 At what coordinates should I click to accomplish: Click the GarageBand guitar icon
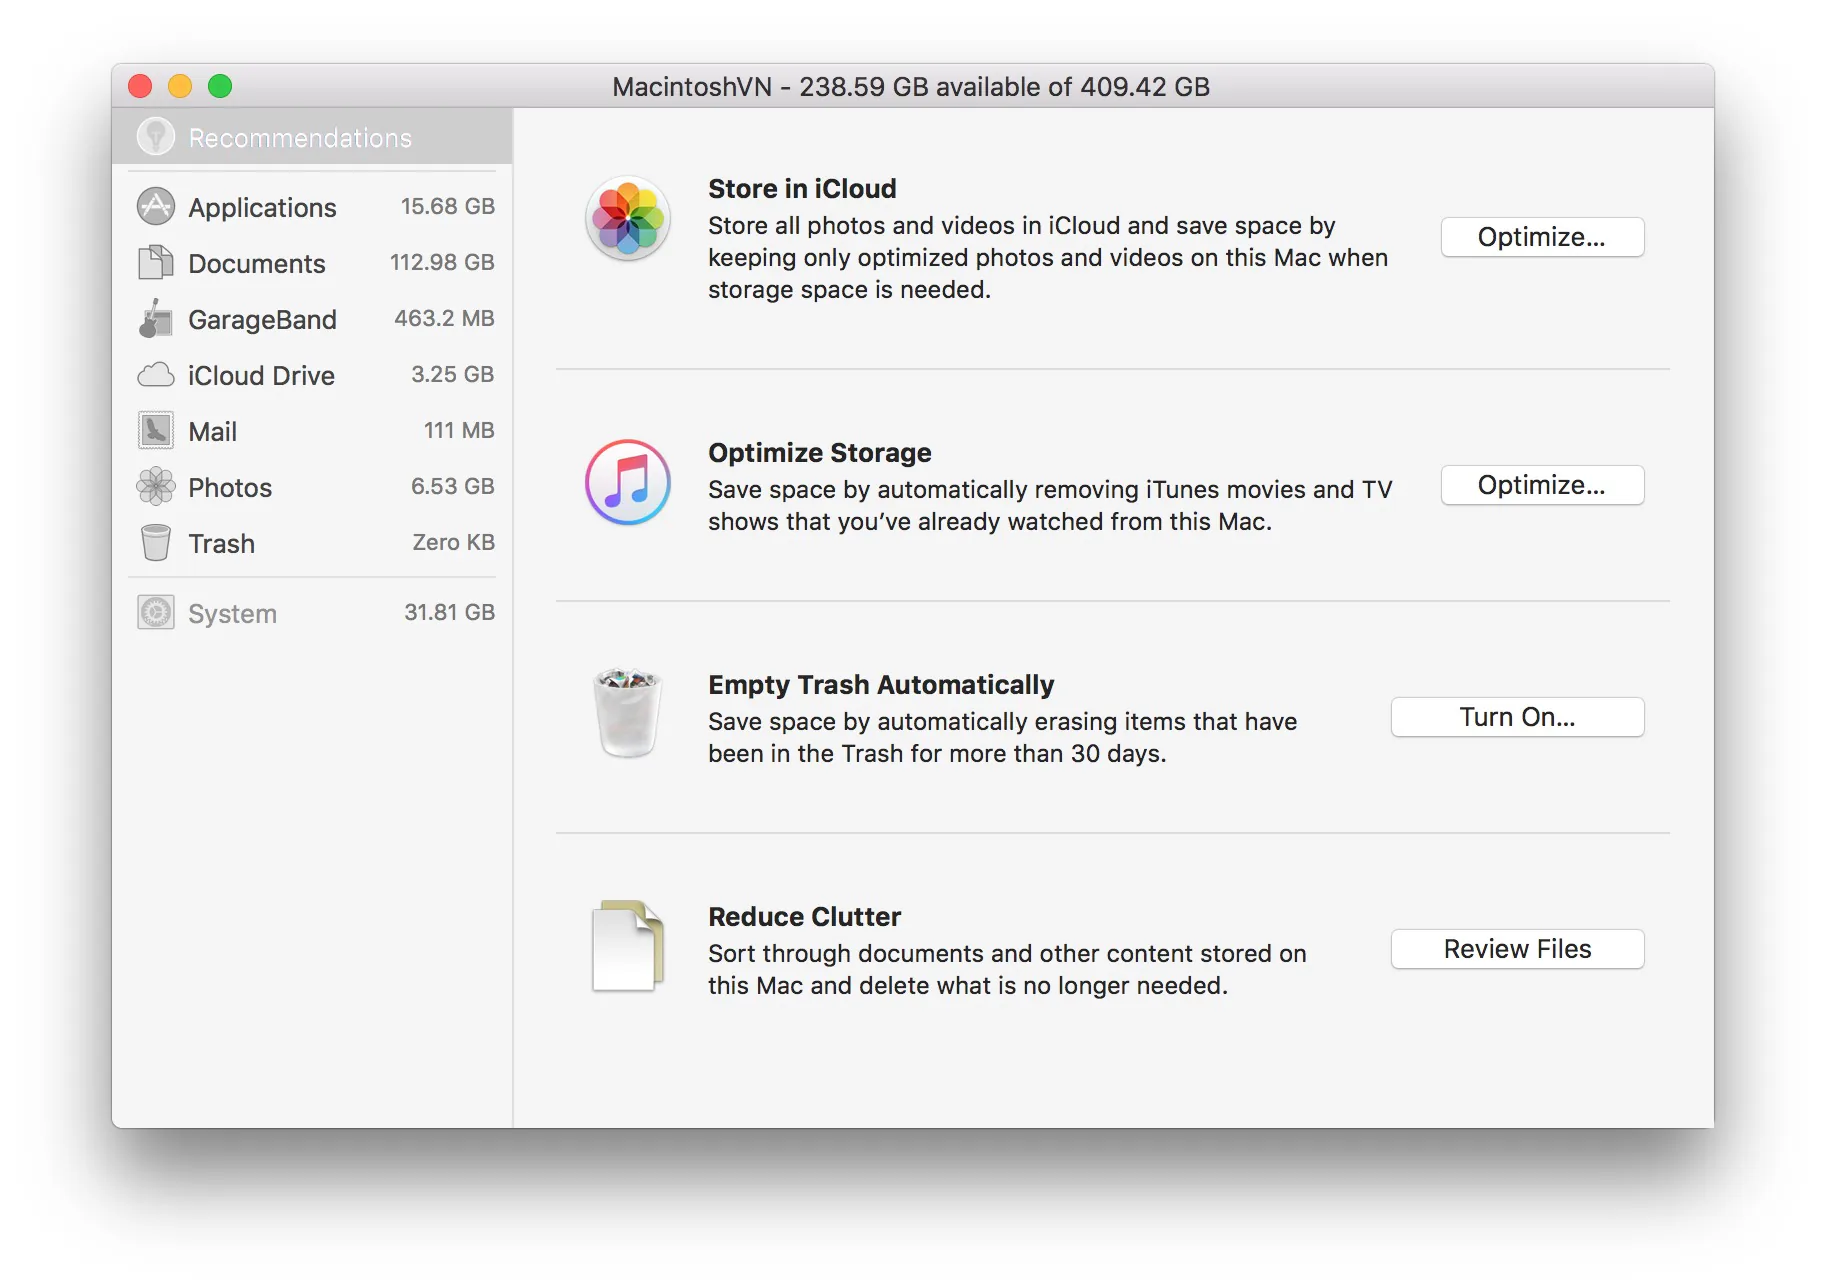(156, 318)
